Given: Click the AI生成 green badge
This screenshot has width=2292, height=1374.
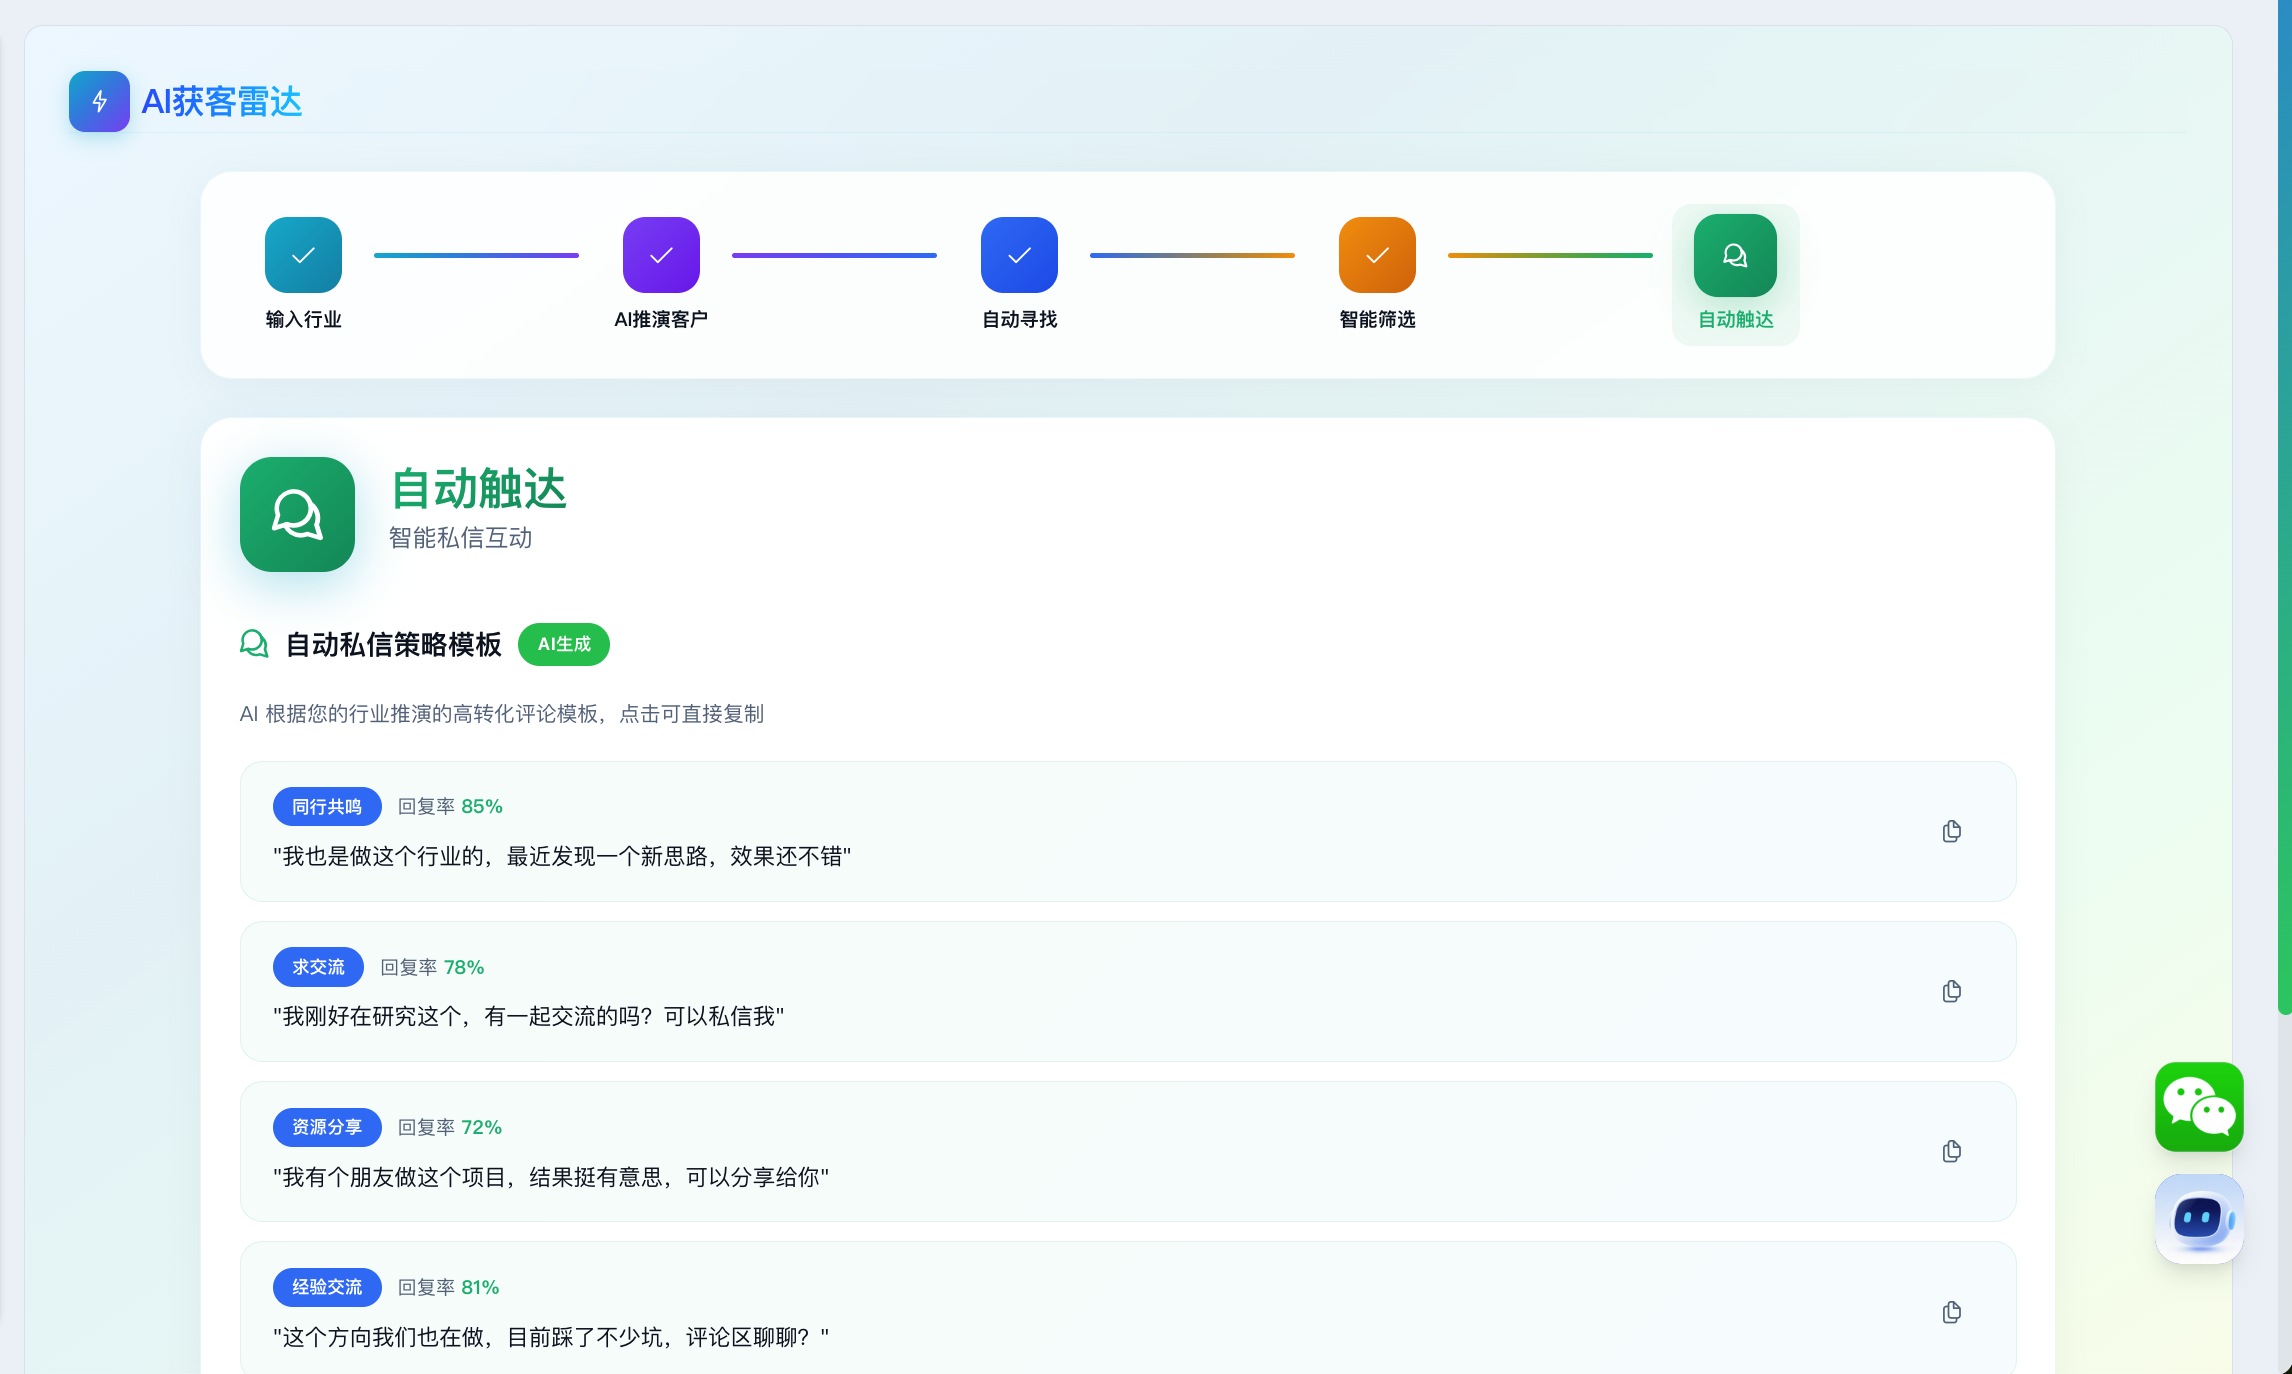Looking at the screenshot, I should tap(564, 645).
